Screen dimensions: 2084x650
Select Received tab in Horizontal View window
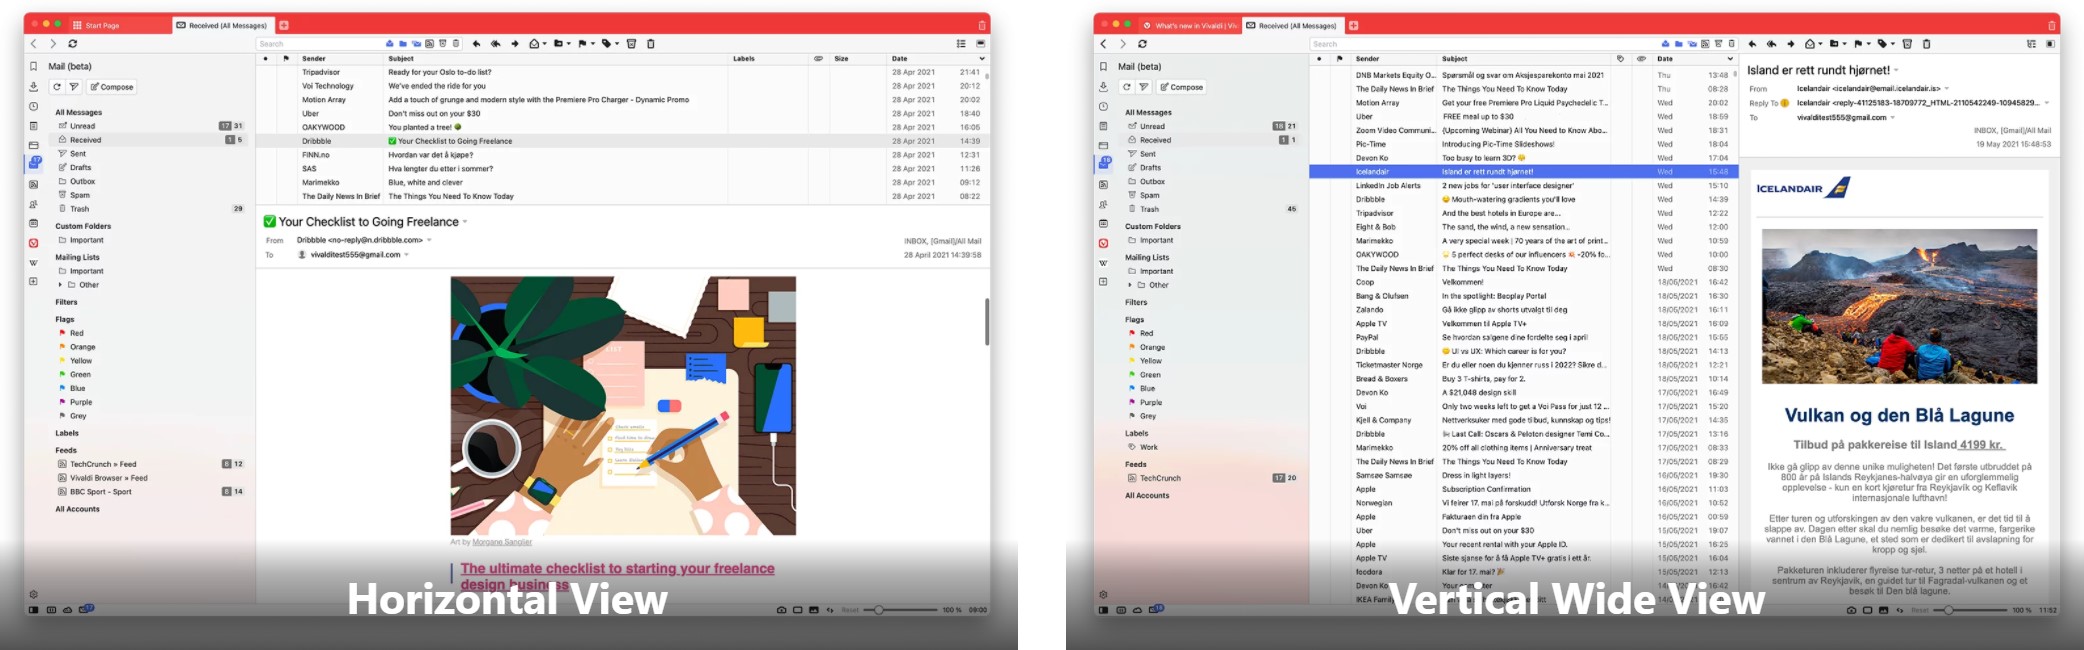[222, 25]
